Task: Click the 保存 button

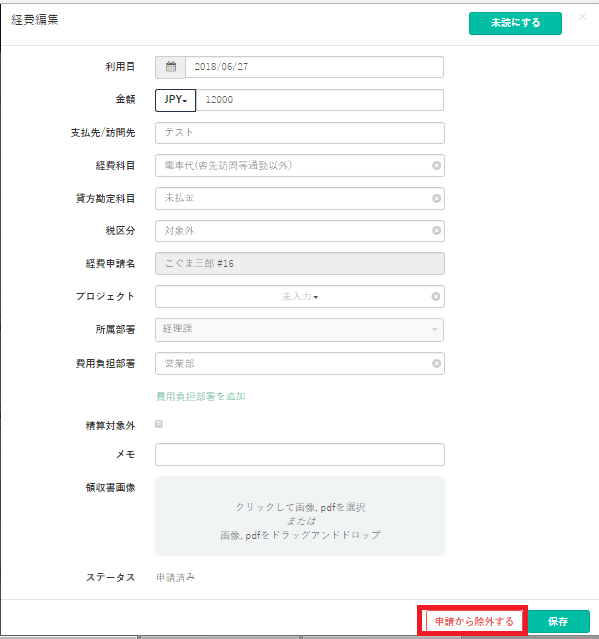Action: (x=558, y=621)
